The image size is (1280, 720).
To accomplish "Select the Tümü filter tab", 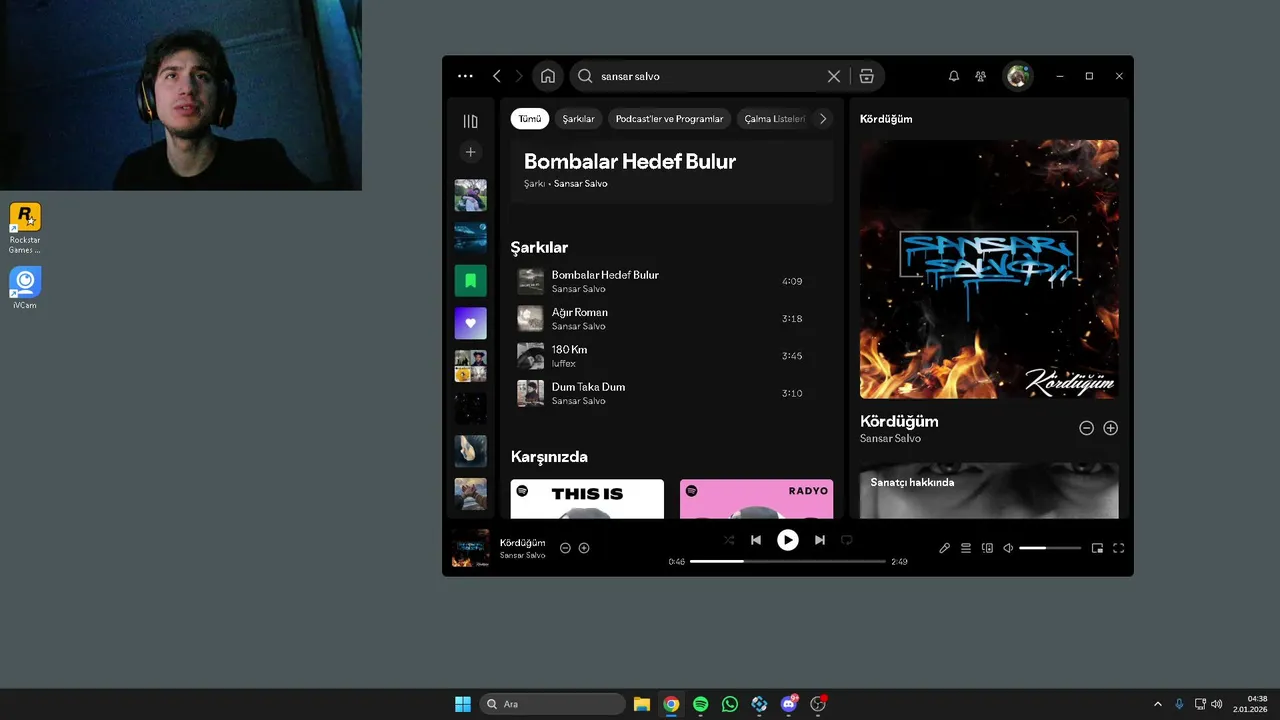I will (530, 119).
